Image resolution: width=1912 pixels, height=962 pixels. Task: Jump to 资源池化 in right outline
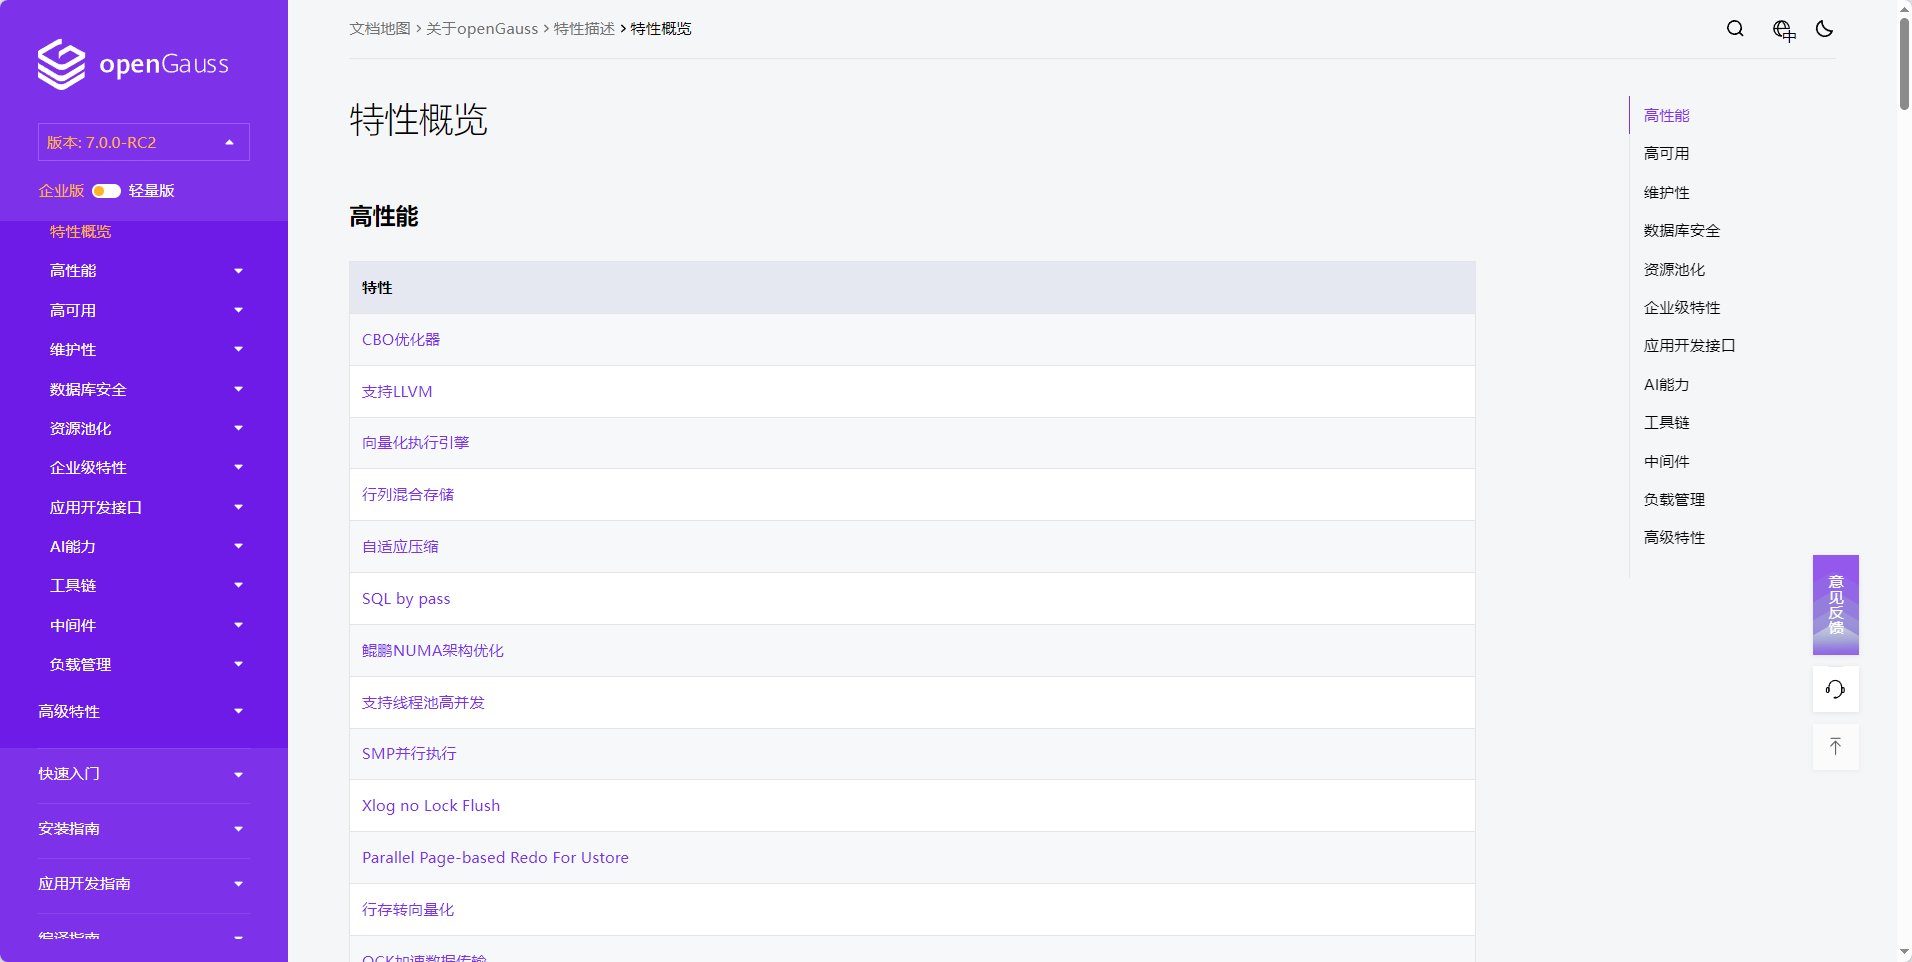1675,270
